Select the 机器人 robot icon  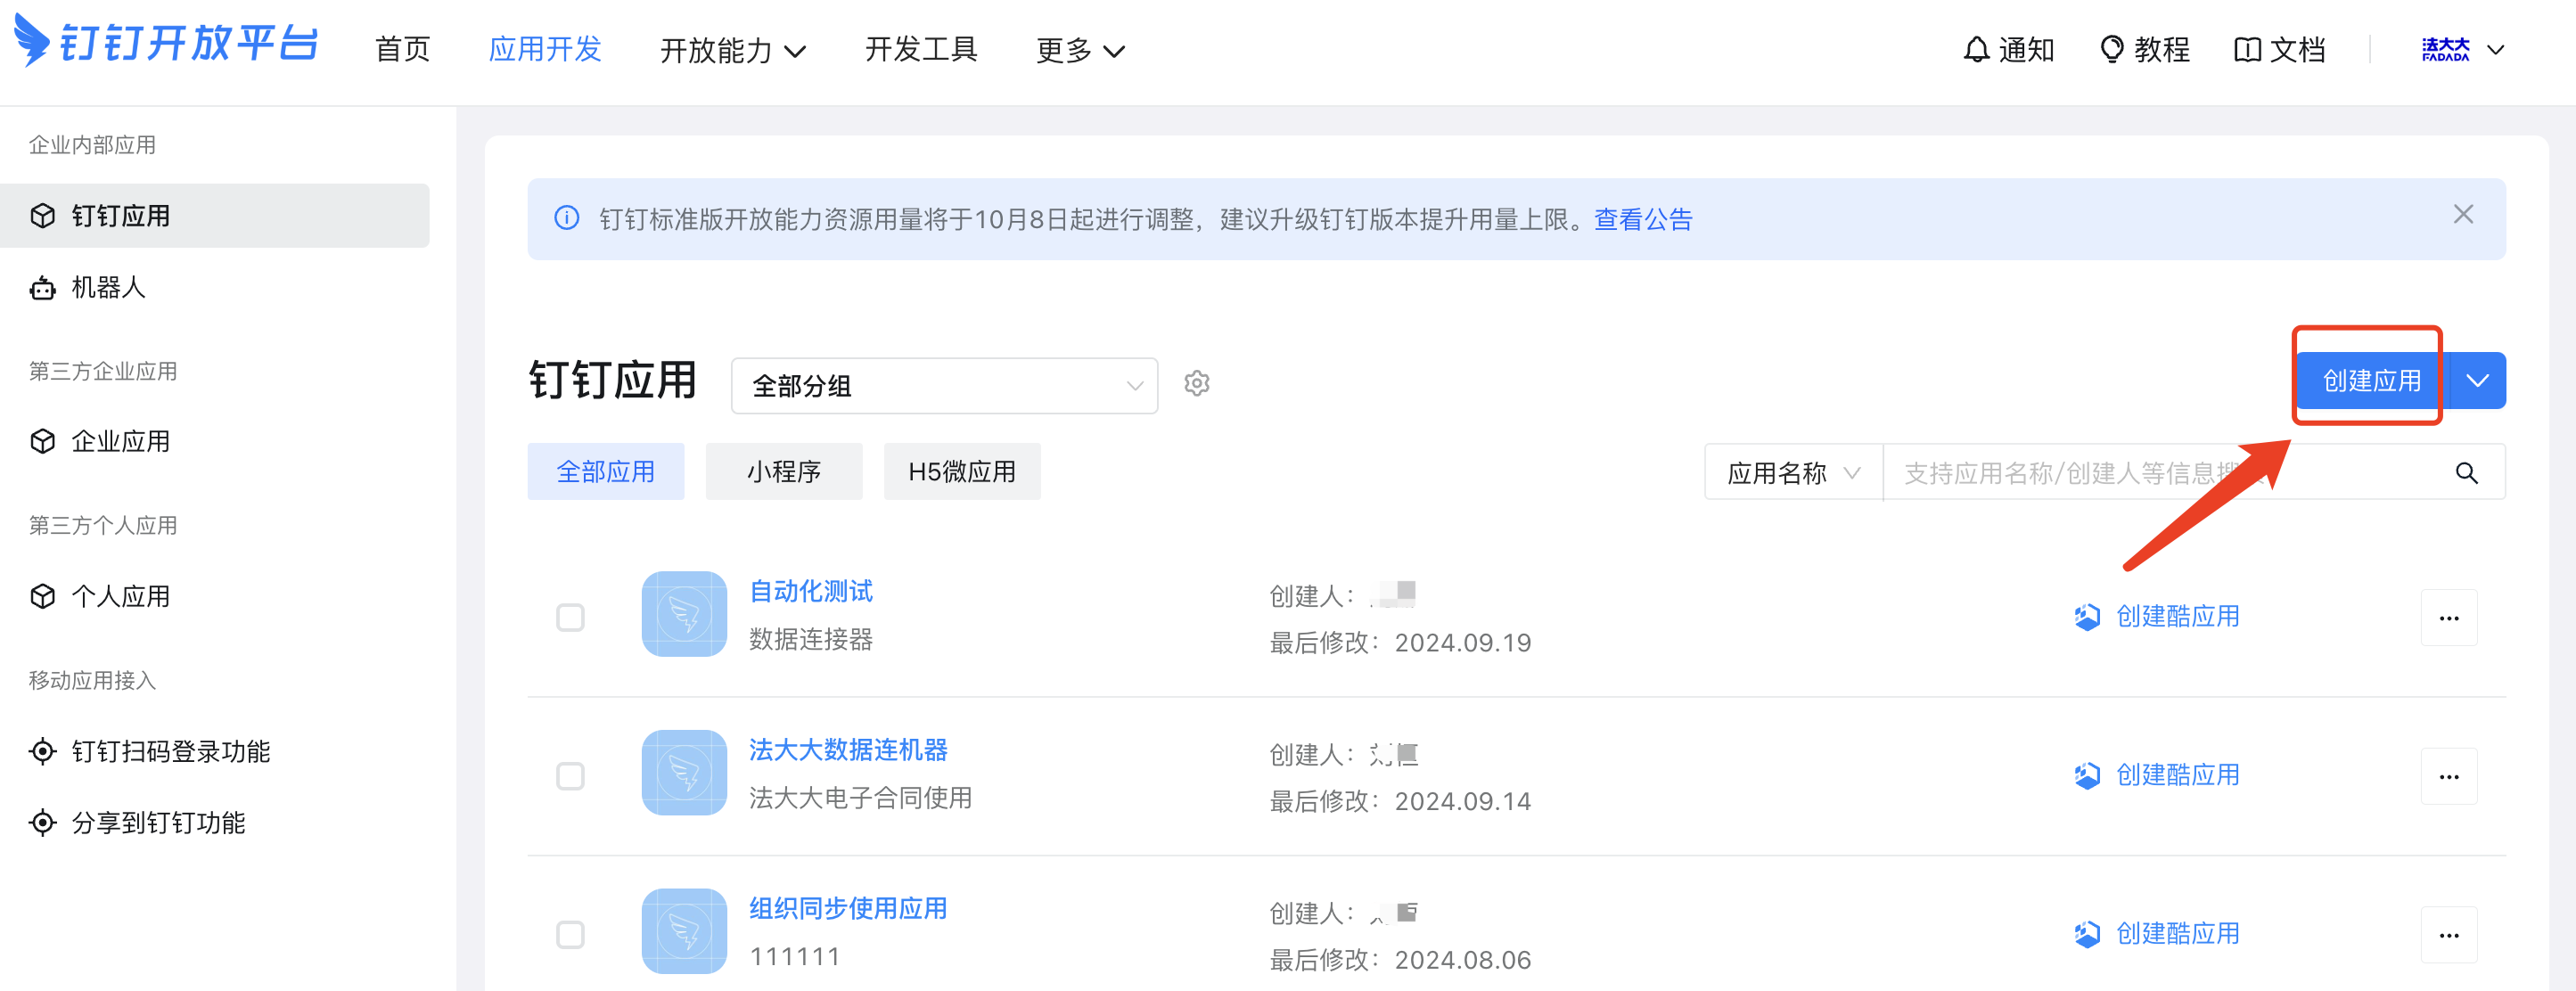point(42,288)
